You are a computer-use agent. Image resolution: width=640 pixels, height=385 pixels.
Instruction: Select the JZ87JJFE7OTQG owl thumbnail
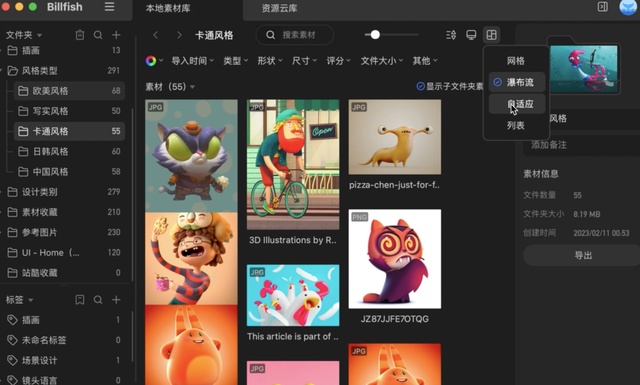[395, 259]
